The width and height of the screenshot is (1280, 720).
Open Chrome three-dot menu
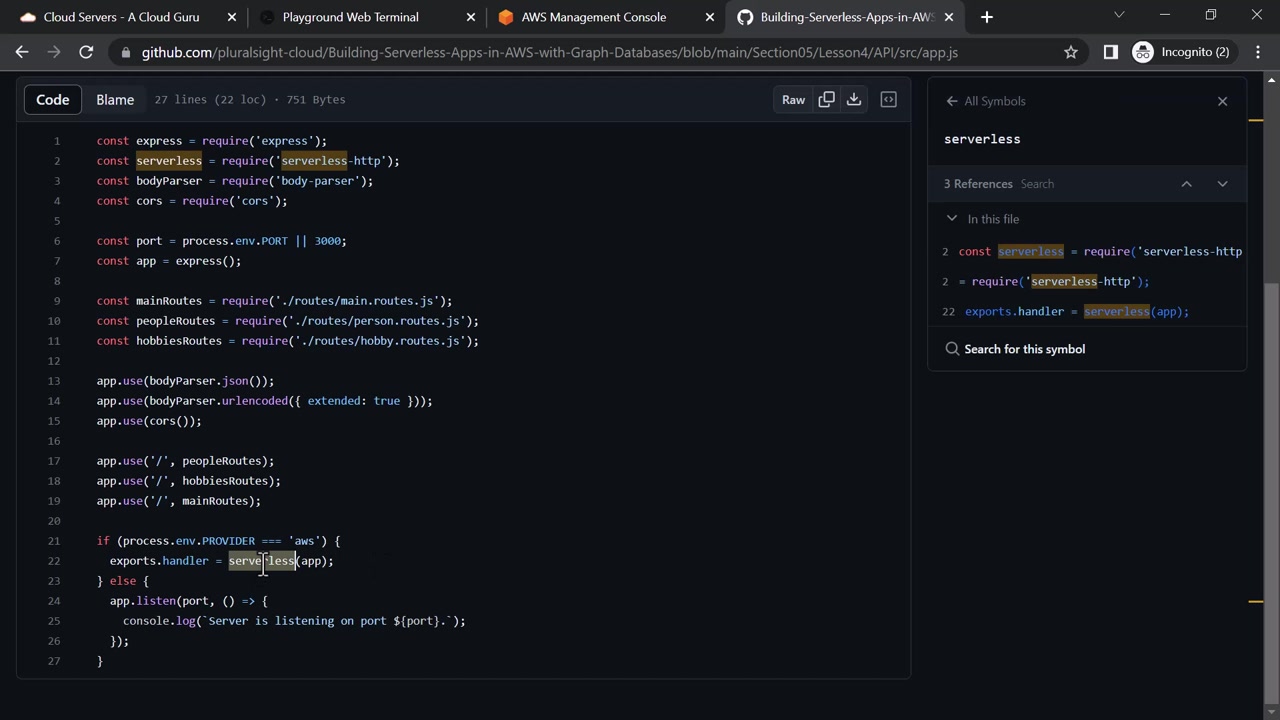1258,52
